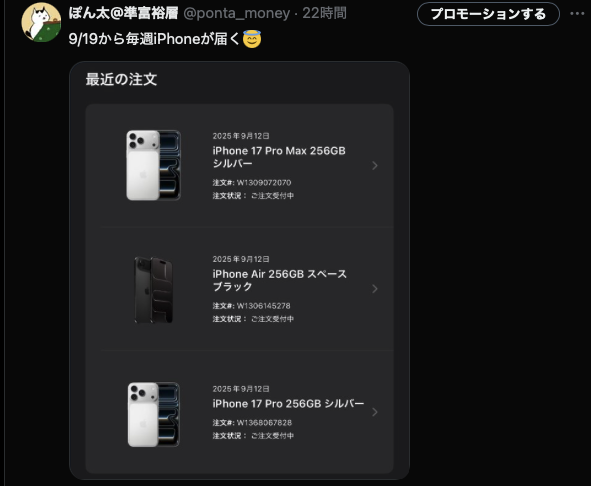Click the angel smiley emoji in tweet

tap(252, 39)
